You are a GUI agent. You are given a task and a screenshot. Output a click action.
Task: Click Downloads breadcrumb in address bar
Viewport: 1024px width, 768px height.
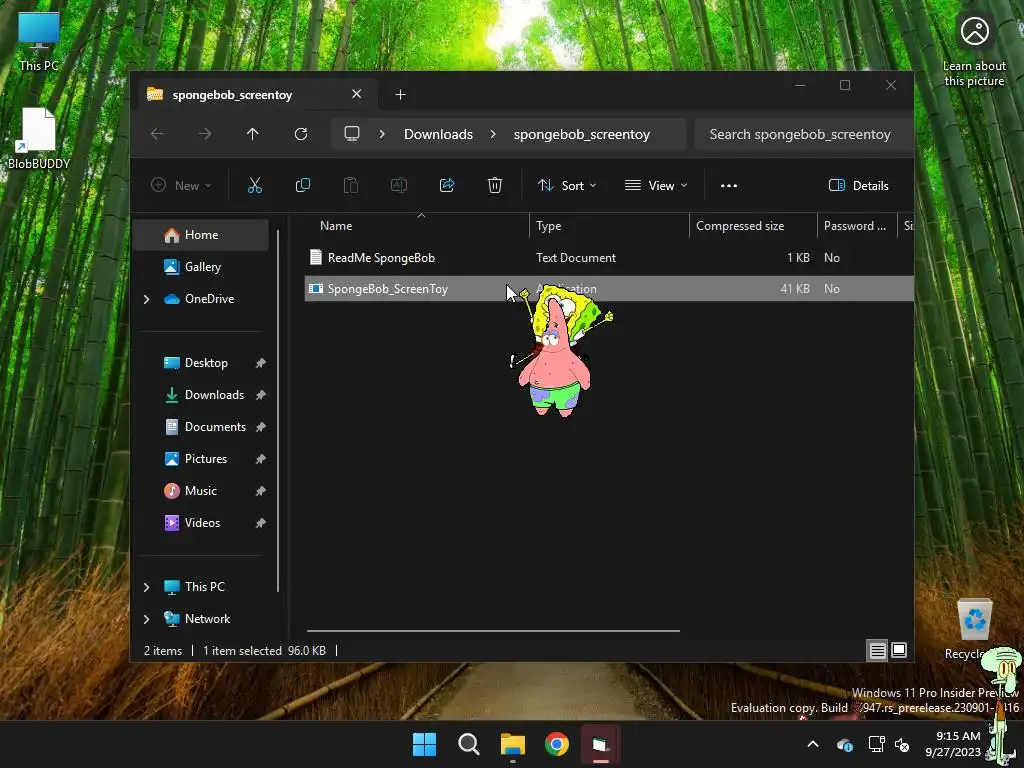click(x=438, y=134)
